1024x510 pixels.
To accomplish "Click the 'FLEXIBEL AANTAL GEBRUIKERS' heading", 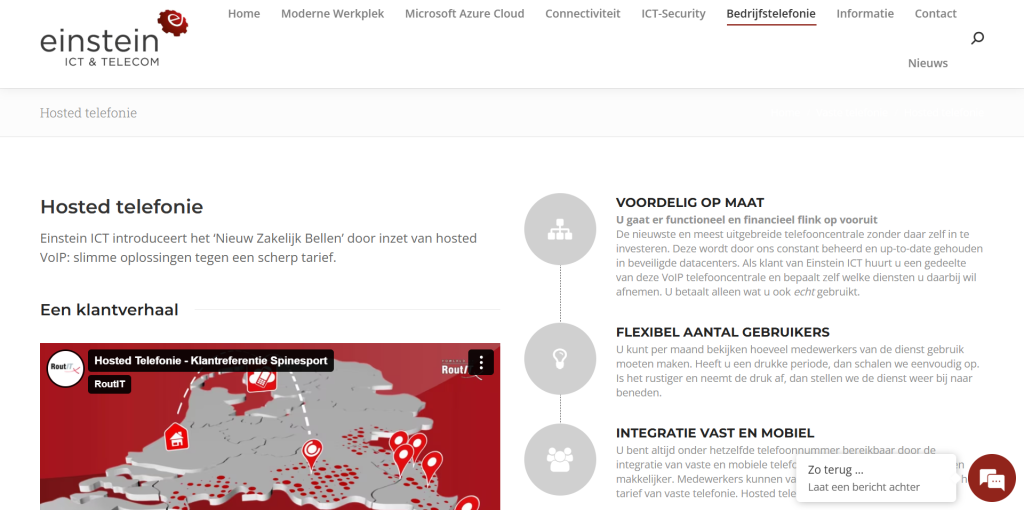I will pyautogui.click(x=722, y=332).
